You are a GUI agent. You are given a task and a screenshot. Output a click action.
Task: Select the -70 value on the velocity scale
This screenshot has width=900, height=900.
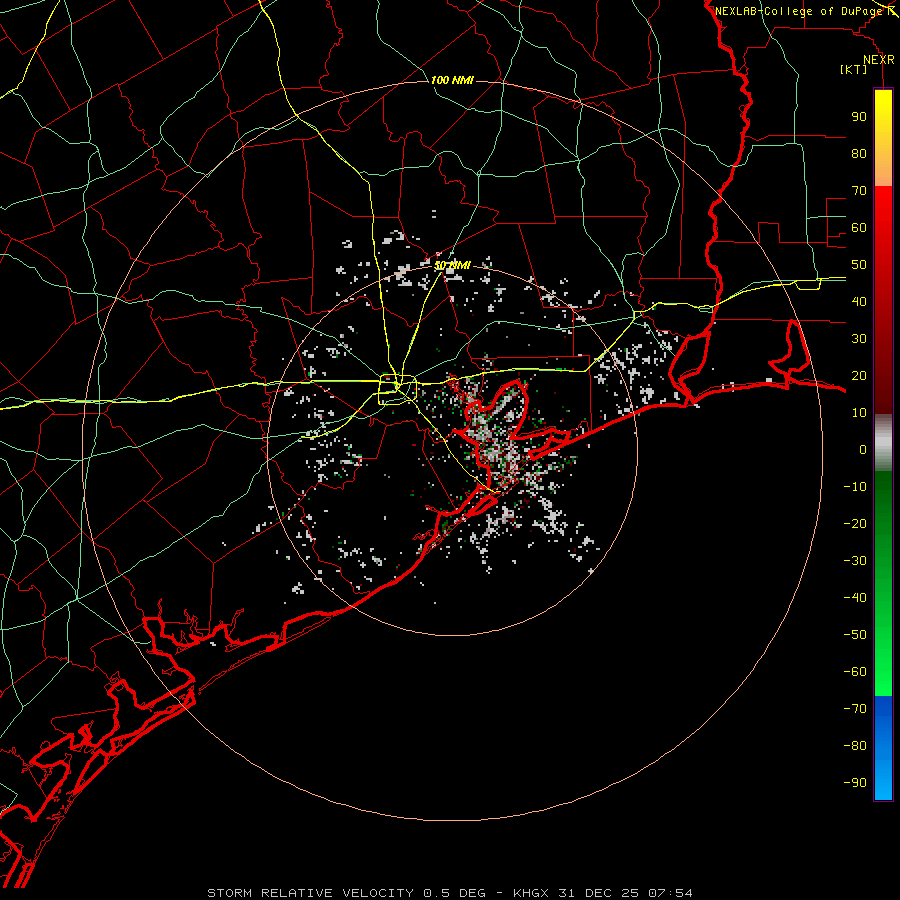point(855,709)
